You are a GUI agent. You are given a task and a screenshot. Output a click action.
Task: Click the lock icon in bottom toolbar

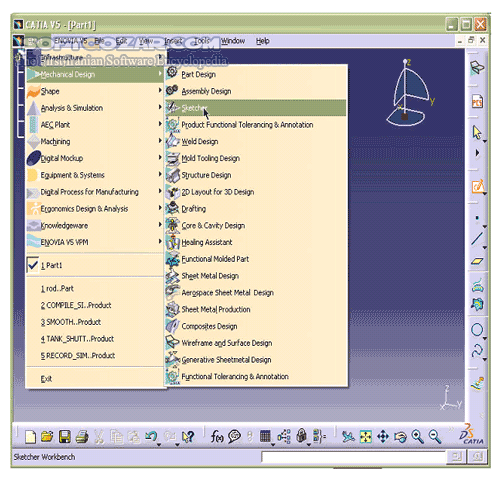[x=301, y=436]
